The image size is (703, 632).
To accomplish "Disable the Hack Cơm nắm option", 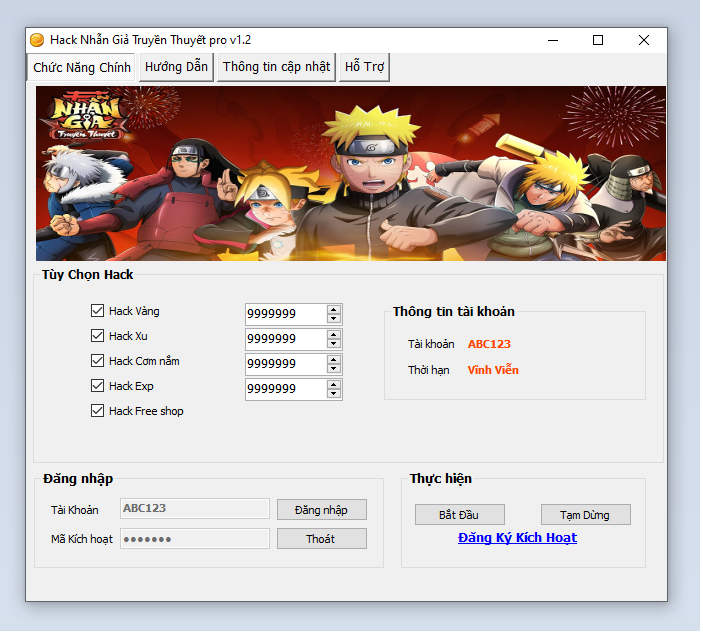I will pyautogui.click(x=97, y=361).
